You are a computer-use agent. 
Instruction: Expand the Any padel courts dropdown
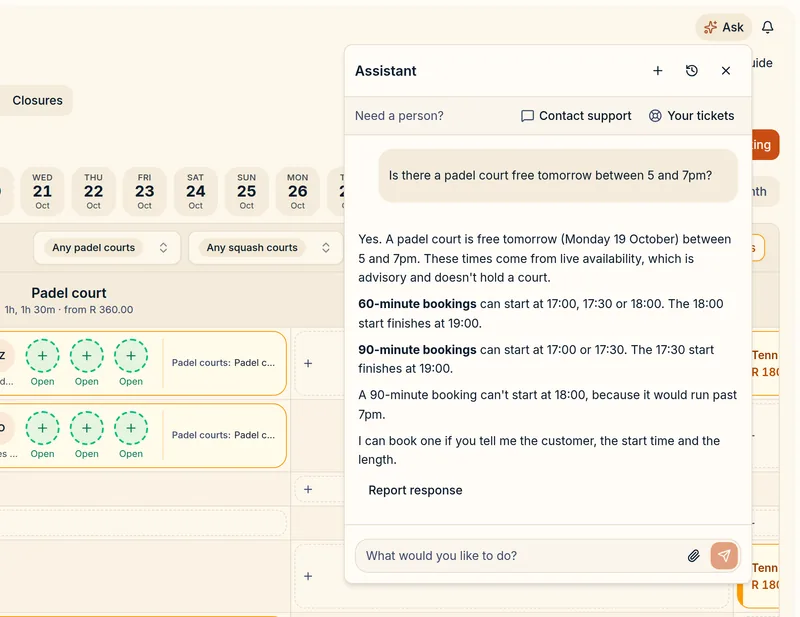point(107,248)
